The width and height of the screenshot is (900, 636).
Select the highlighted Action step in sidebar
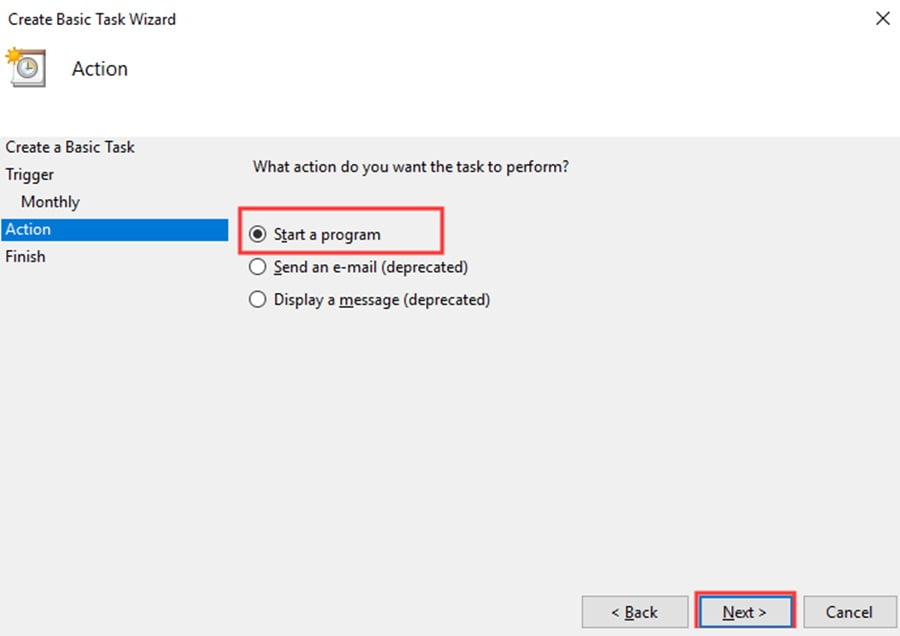coord(115,230)
